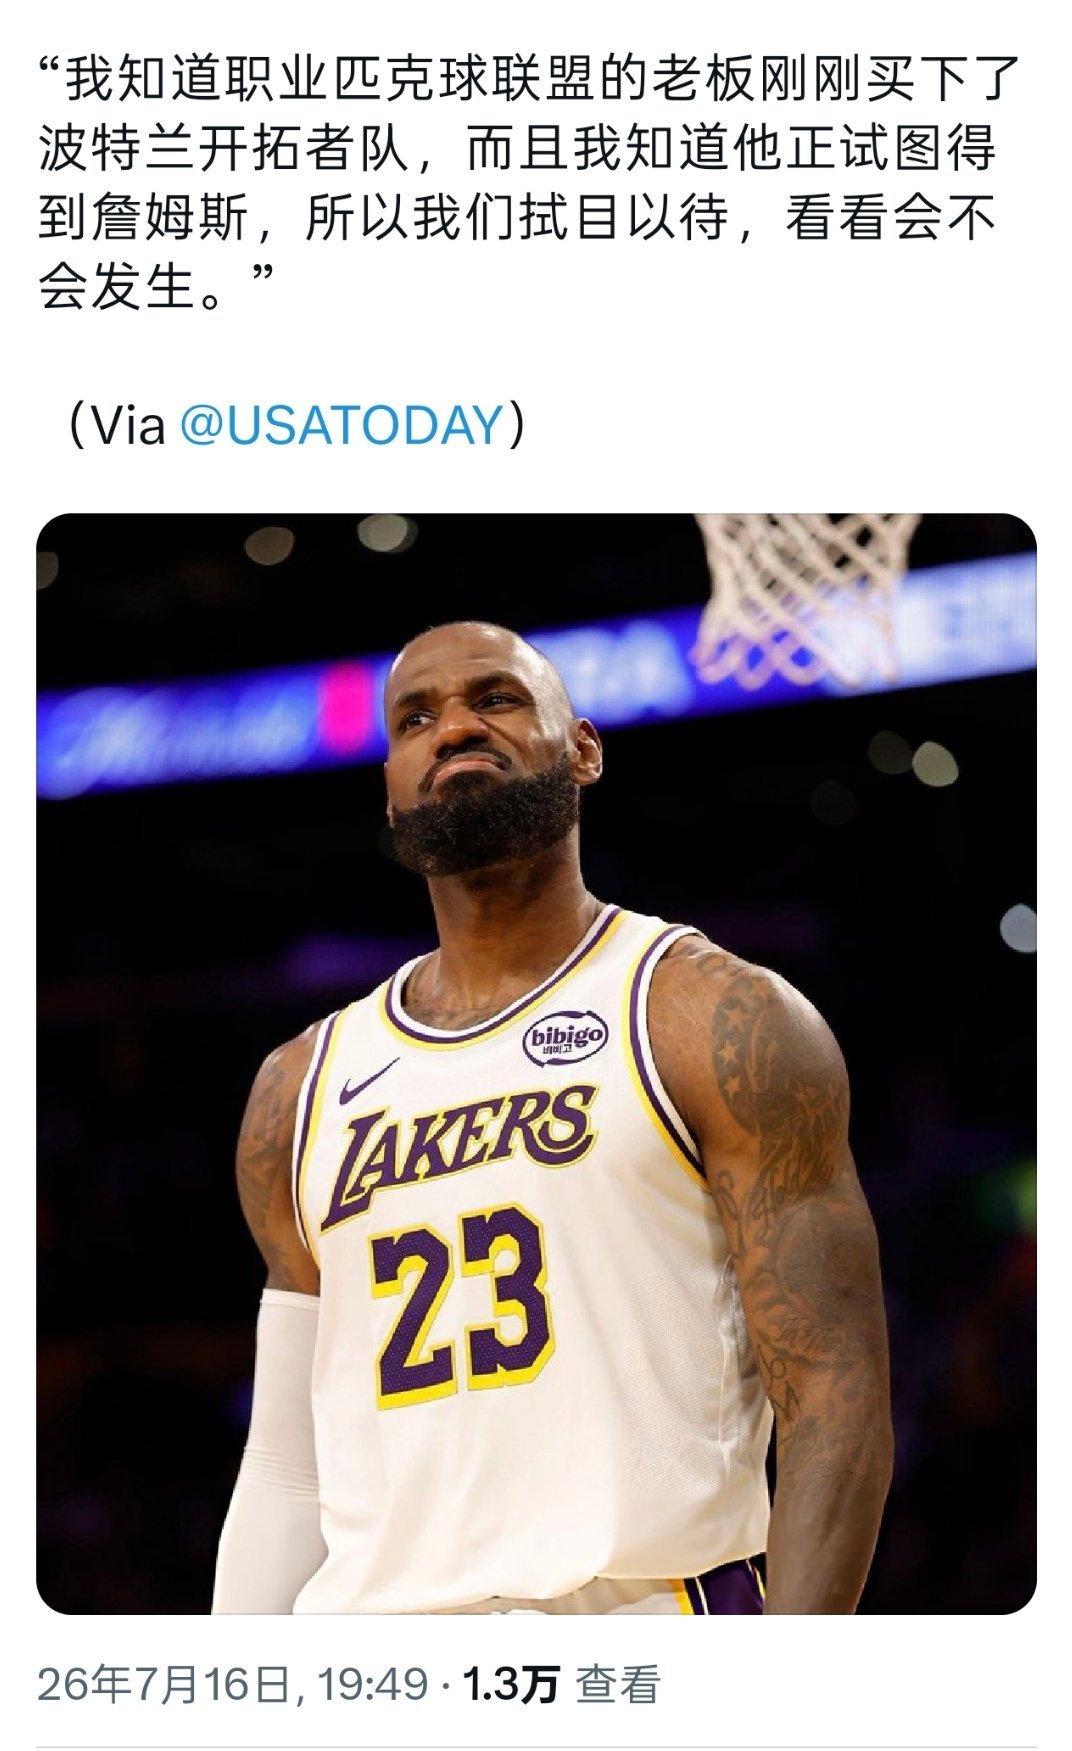Tap the number 23 on the jersey
The height and width of the screenshot is (1751, 1072).
[462, 1303]
